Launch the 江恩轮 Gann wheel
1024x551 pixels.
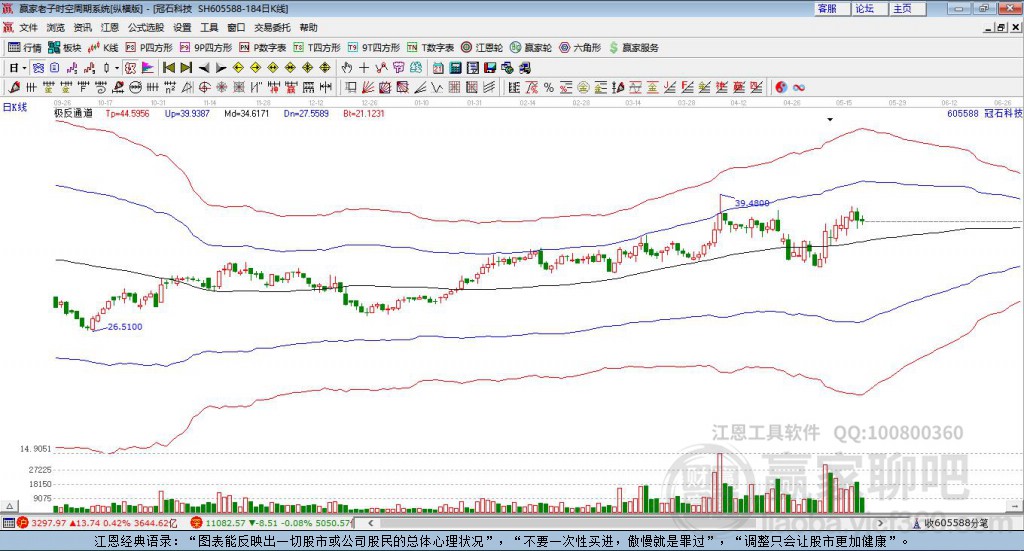pos(482,48)
